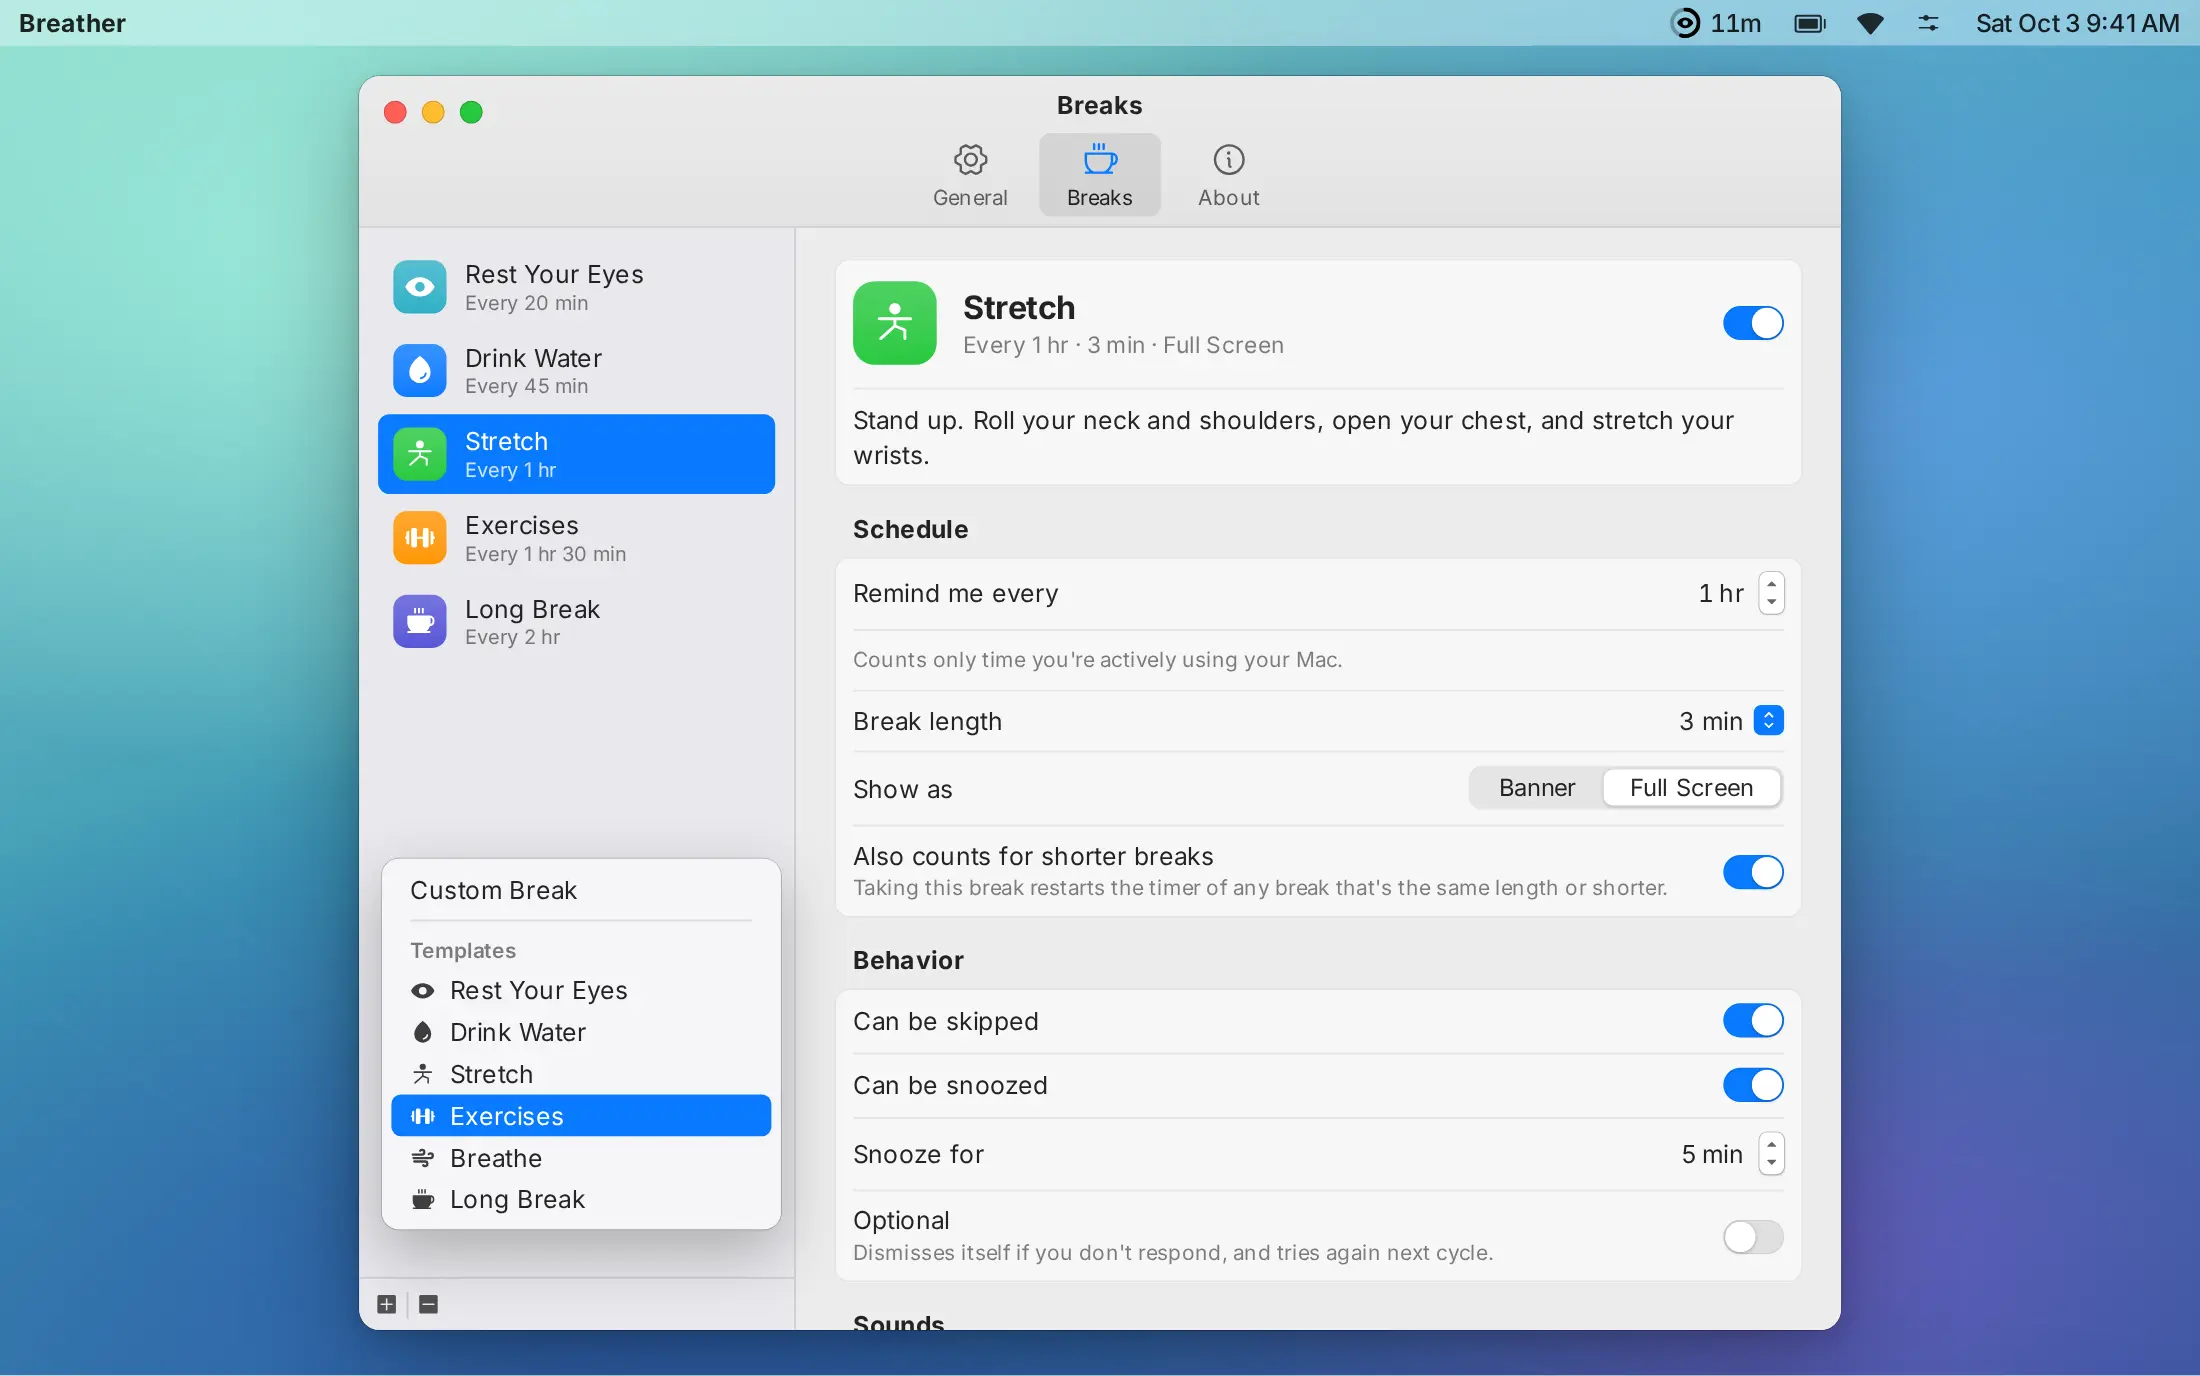Switch to the Breaks tab
This screenshot has width=2200, height=1376.
[1099, 175]
